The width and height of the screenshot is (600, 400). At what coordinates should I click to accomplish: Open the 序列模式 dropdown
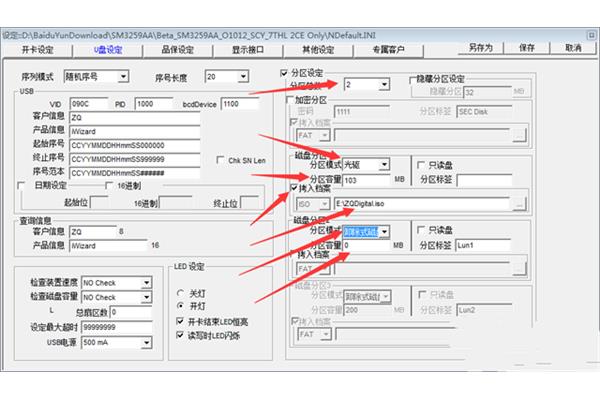[123, 77]
